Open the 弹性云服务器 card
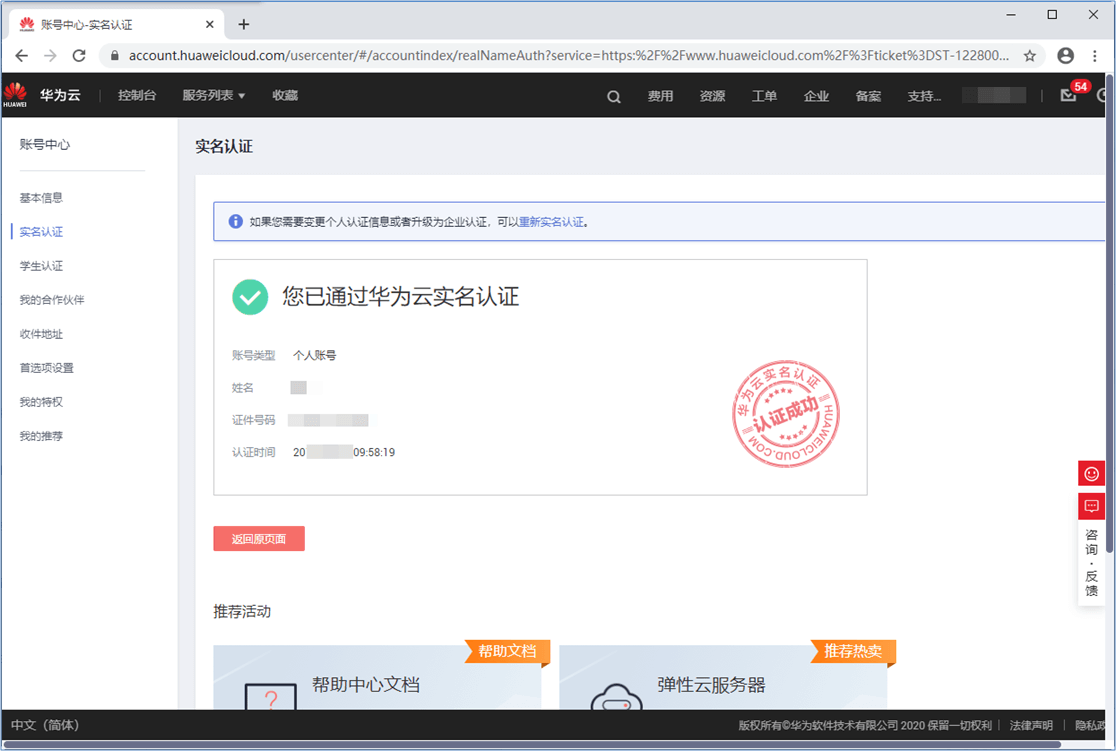Viewport: 1116px width, 751px height. click(x=723, y=677)
